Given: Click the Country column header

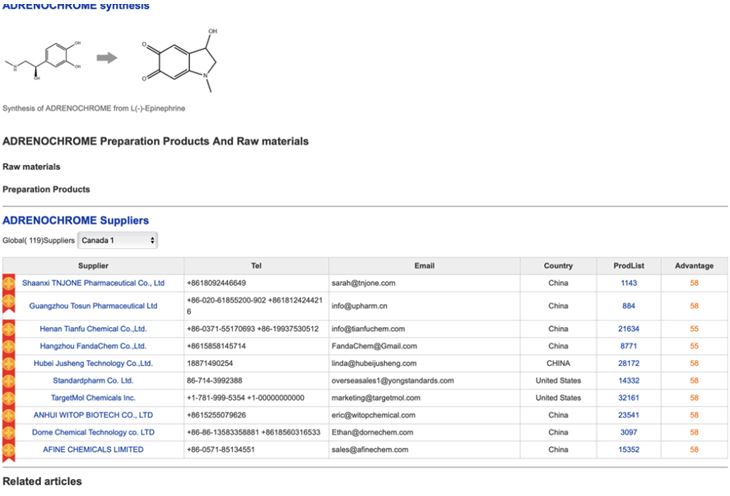Looking at the screenshot, I should (558, 265).
